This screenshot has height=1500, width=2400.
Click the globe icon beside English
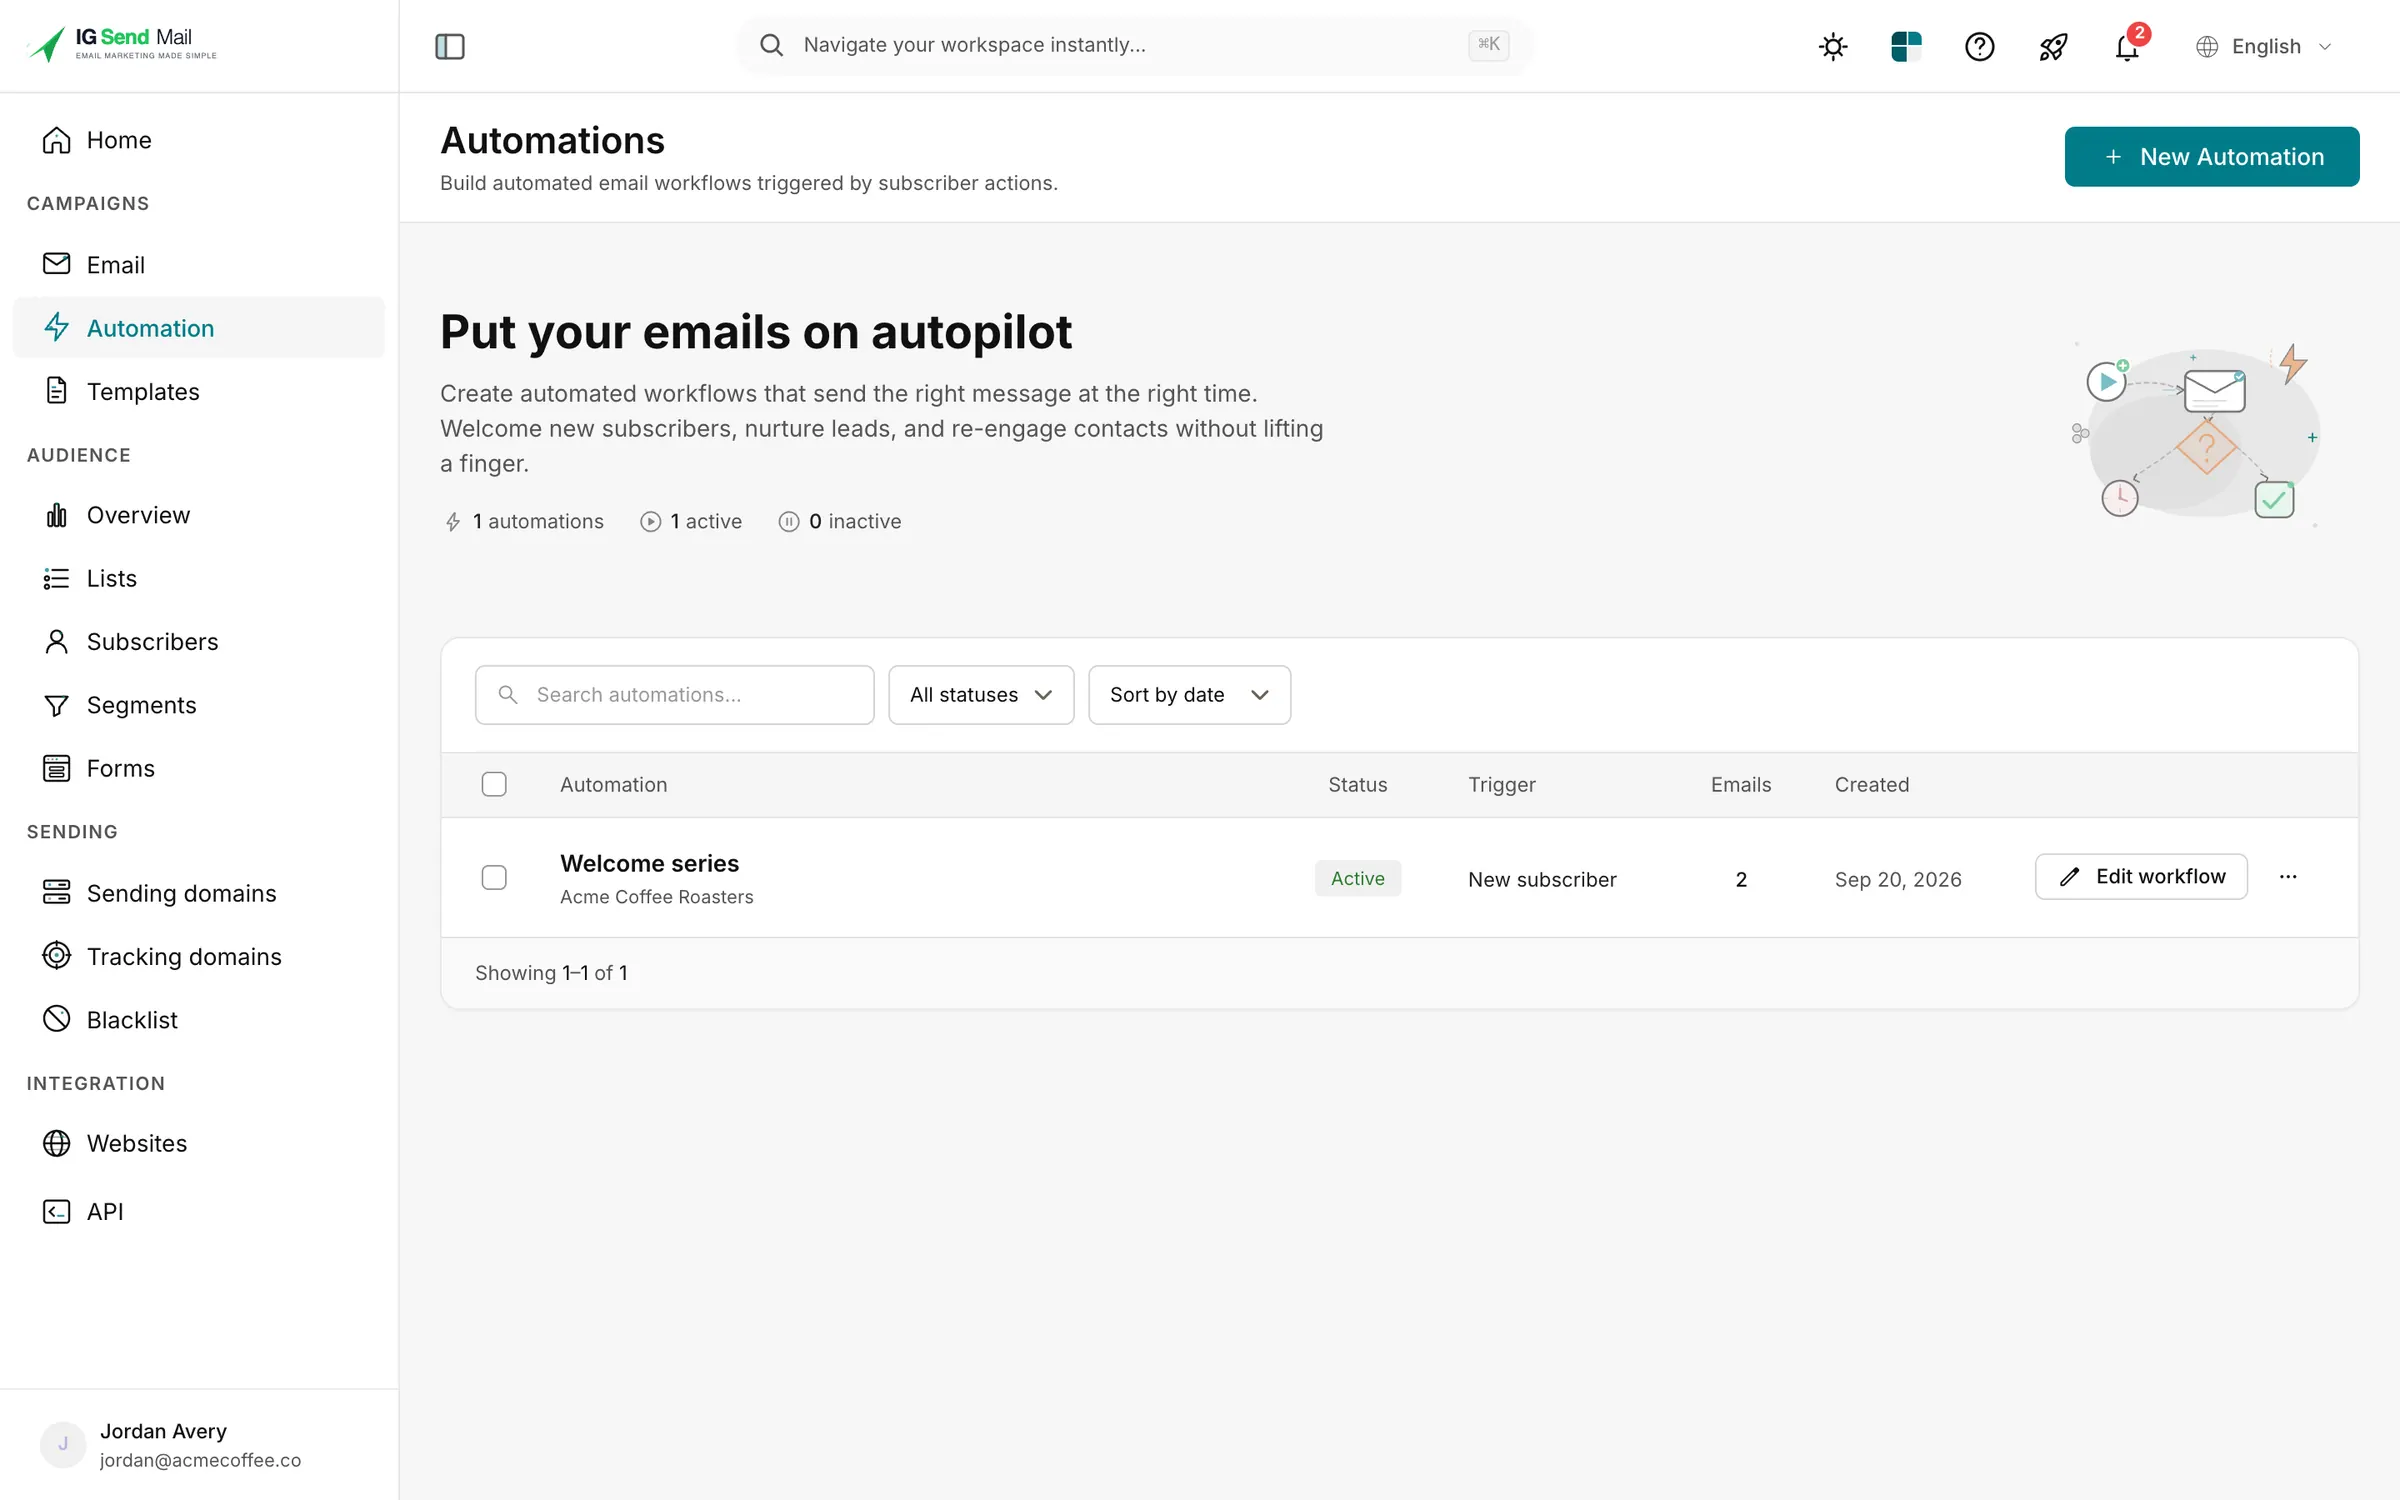(x=2207, y=46)
